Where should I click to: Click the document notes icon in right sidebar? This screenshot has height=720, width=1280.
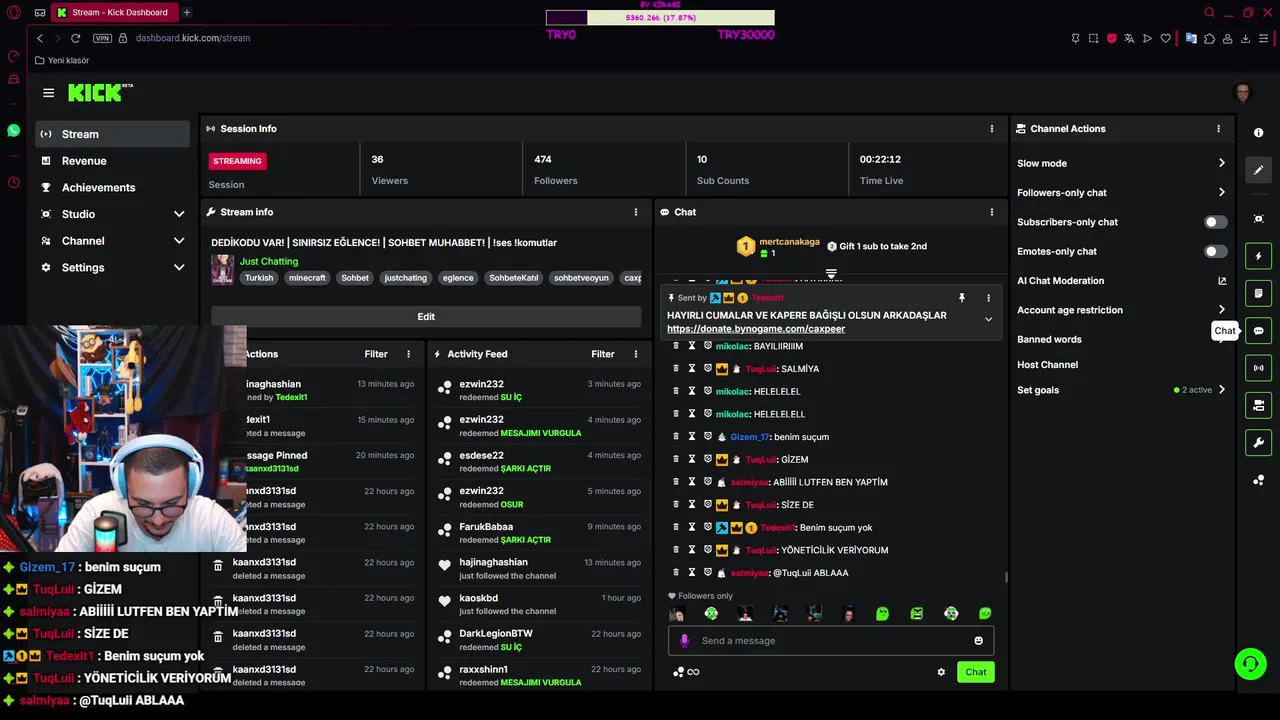[1259, 294]
